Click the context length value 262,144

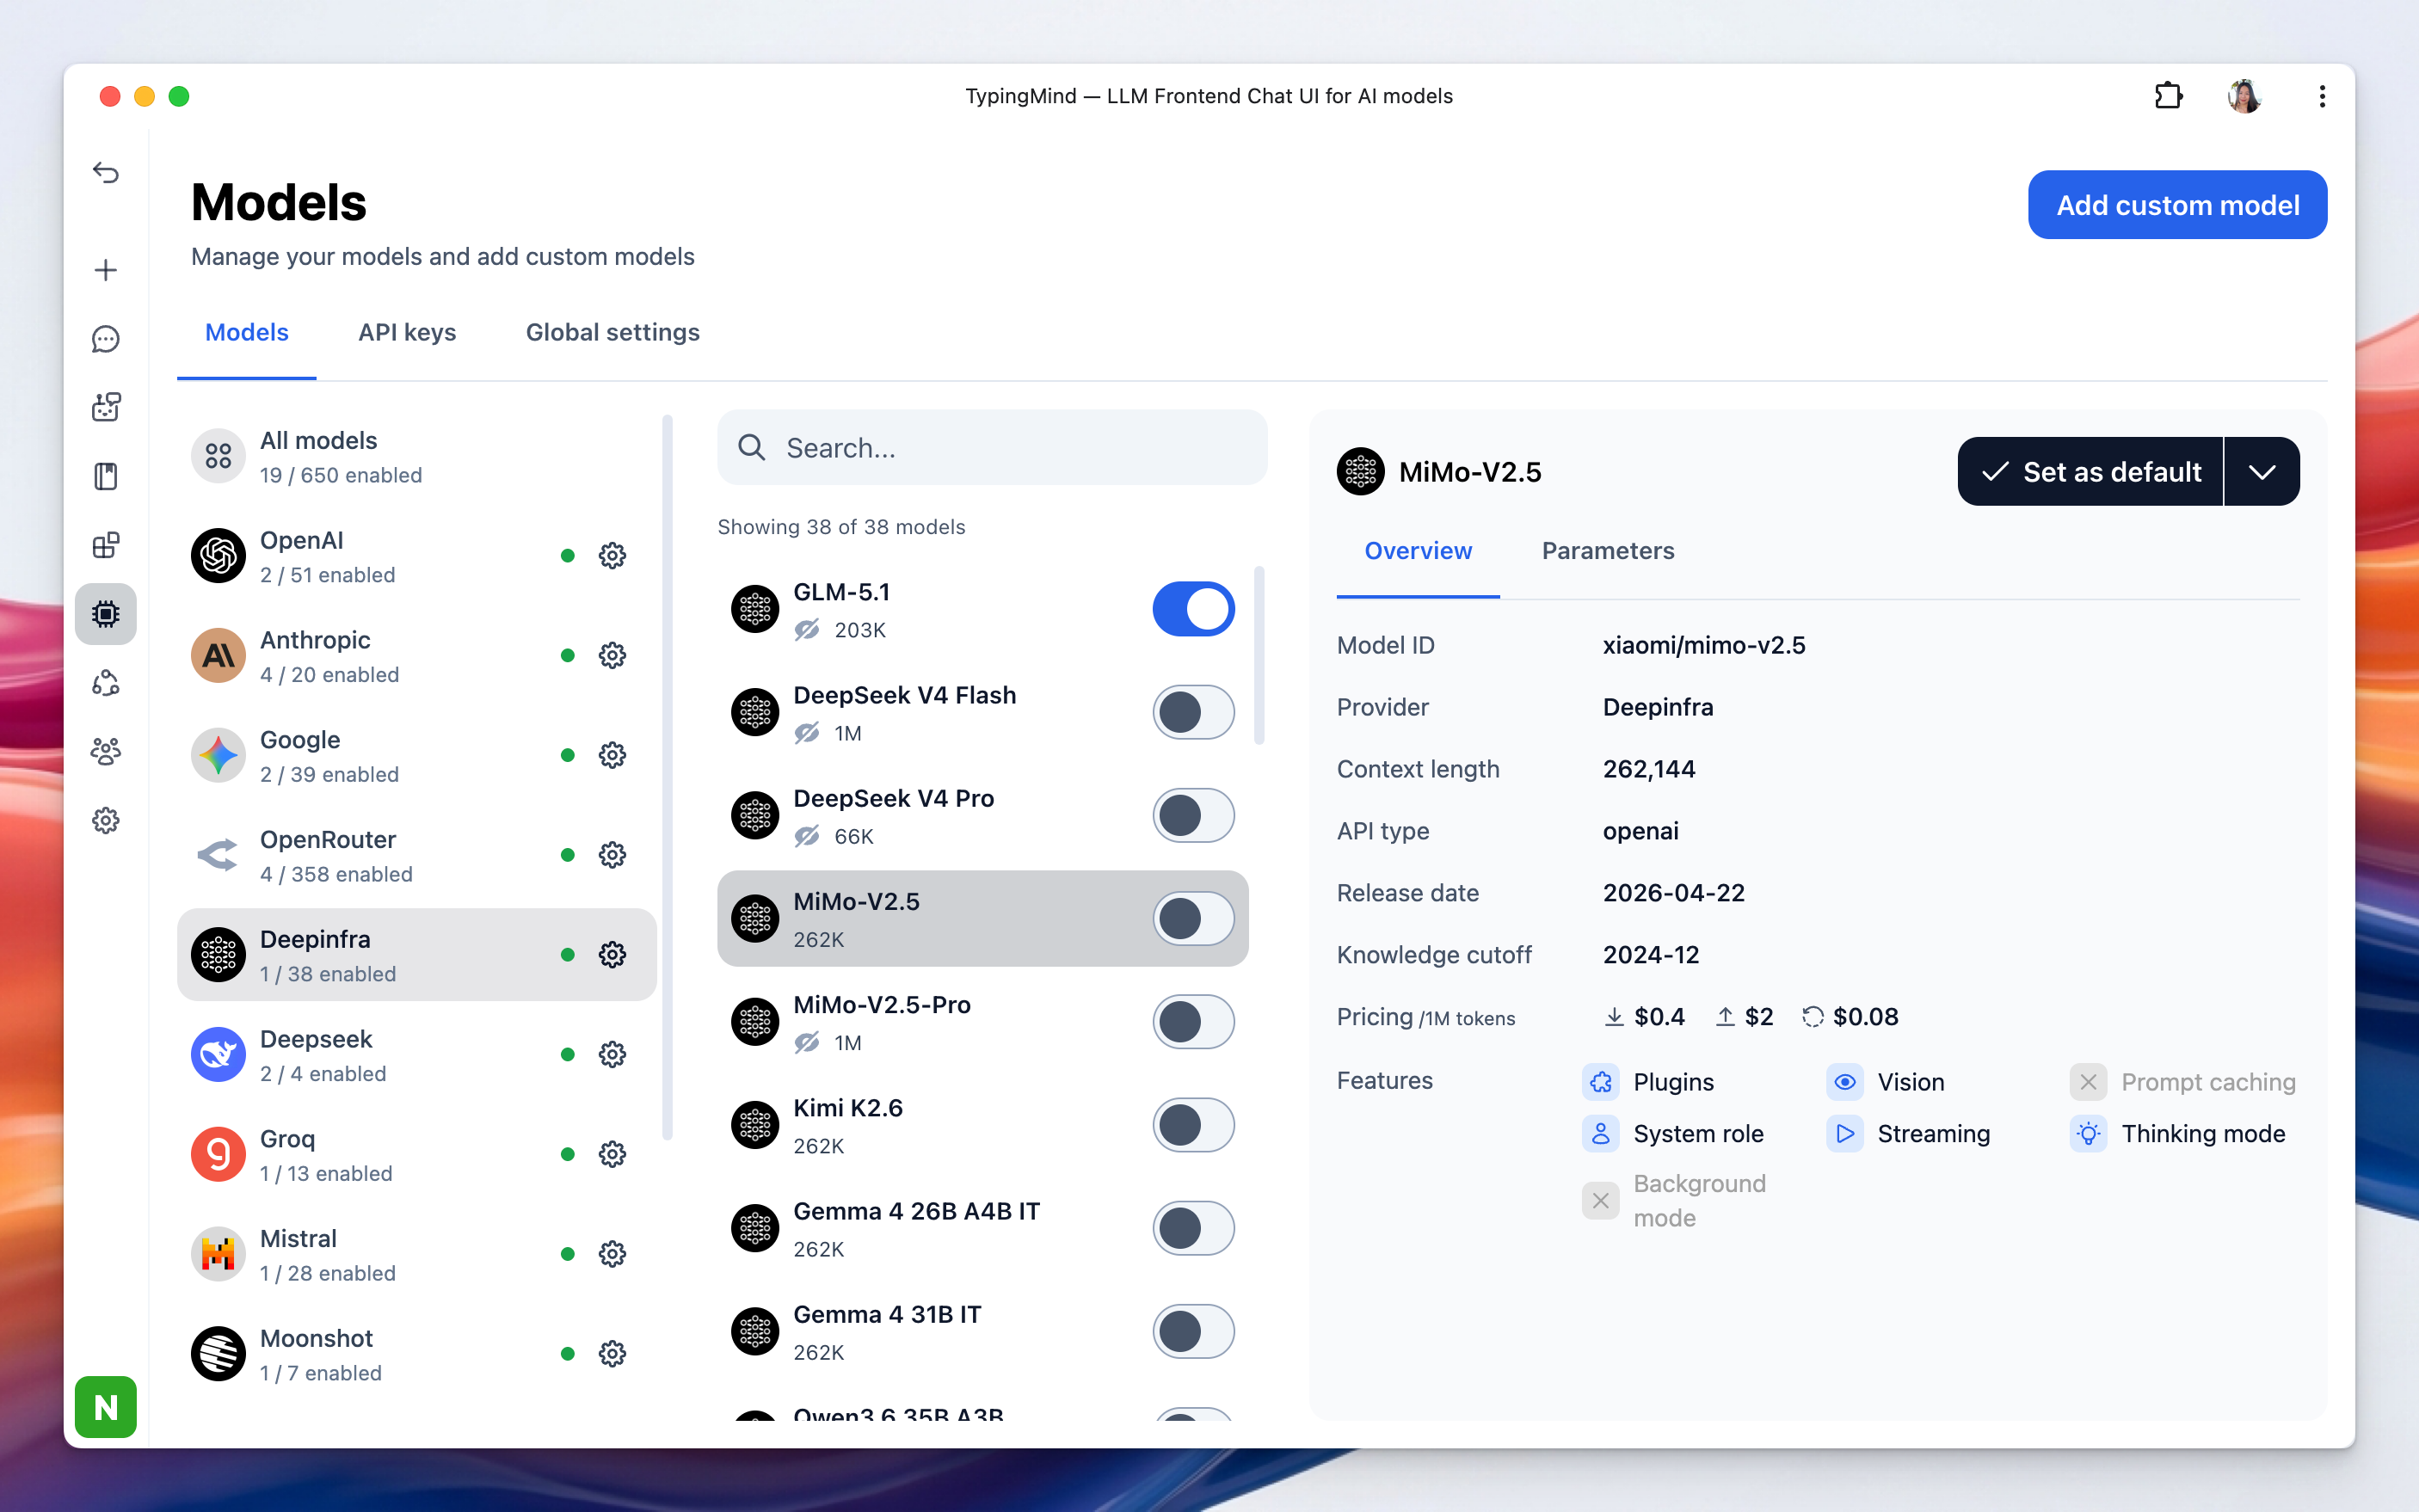[1649, 769]
